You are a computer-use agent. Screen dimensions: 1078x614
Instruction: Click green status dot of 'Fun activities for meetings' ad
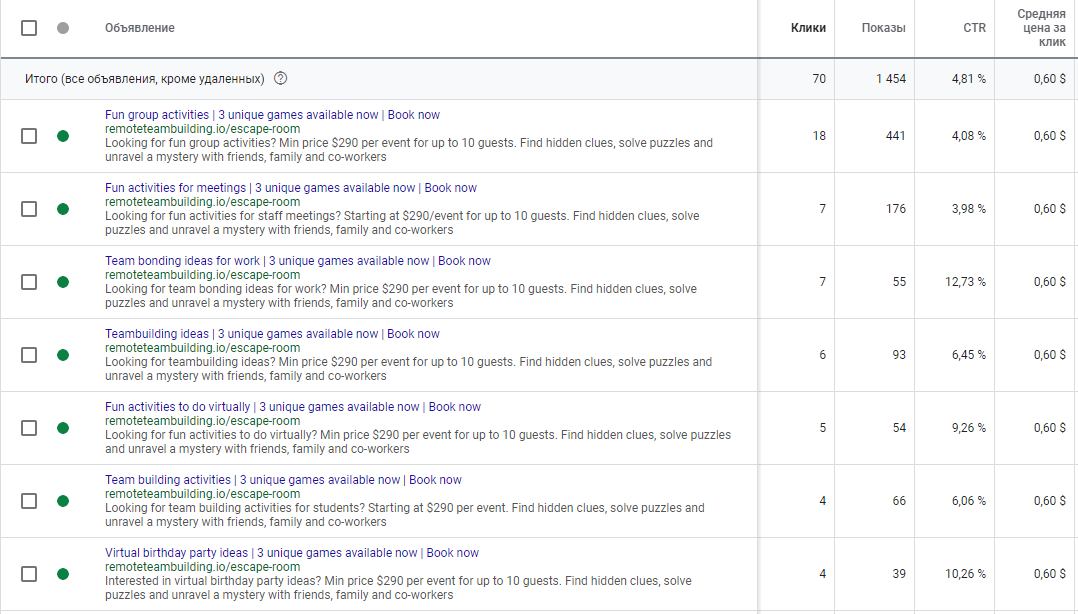click(x=63, y=209)
